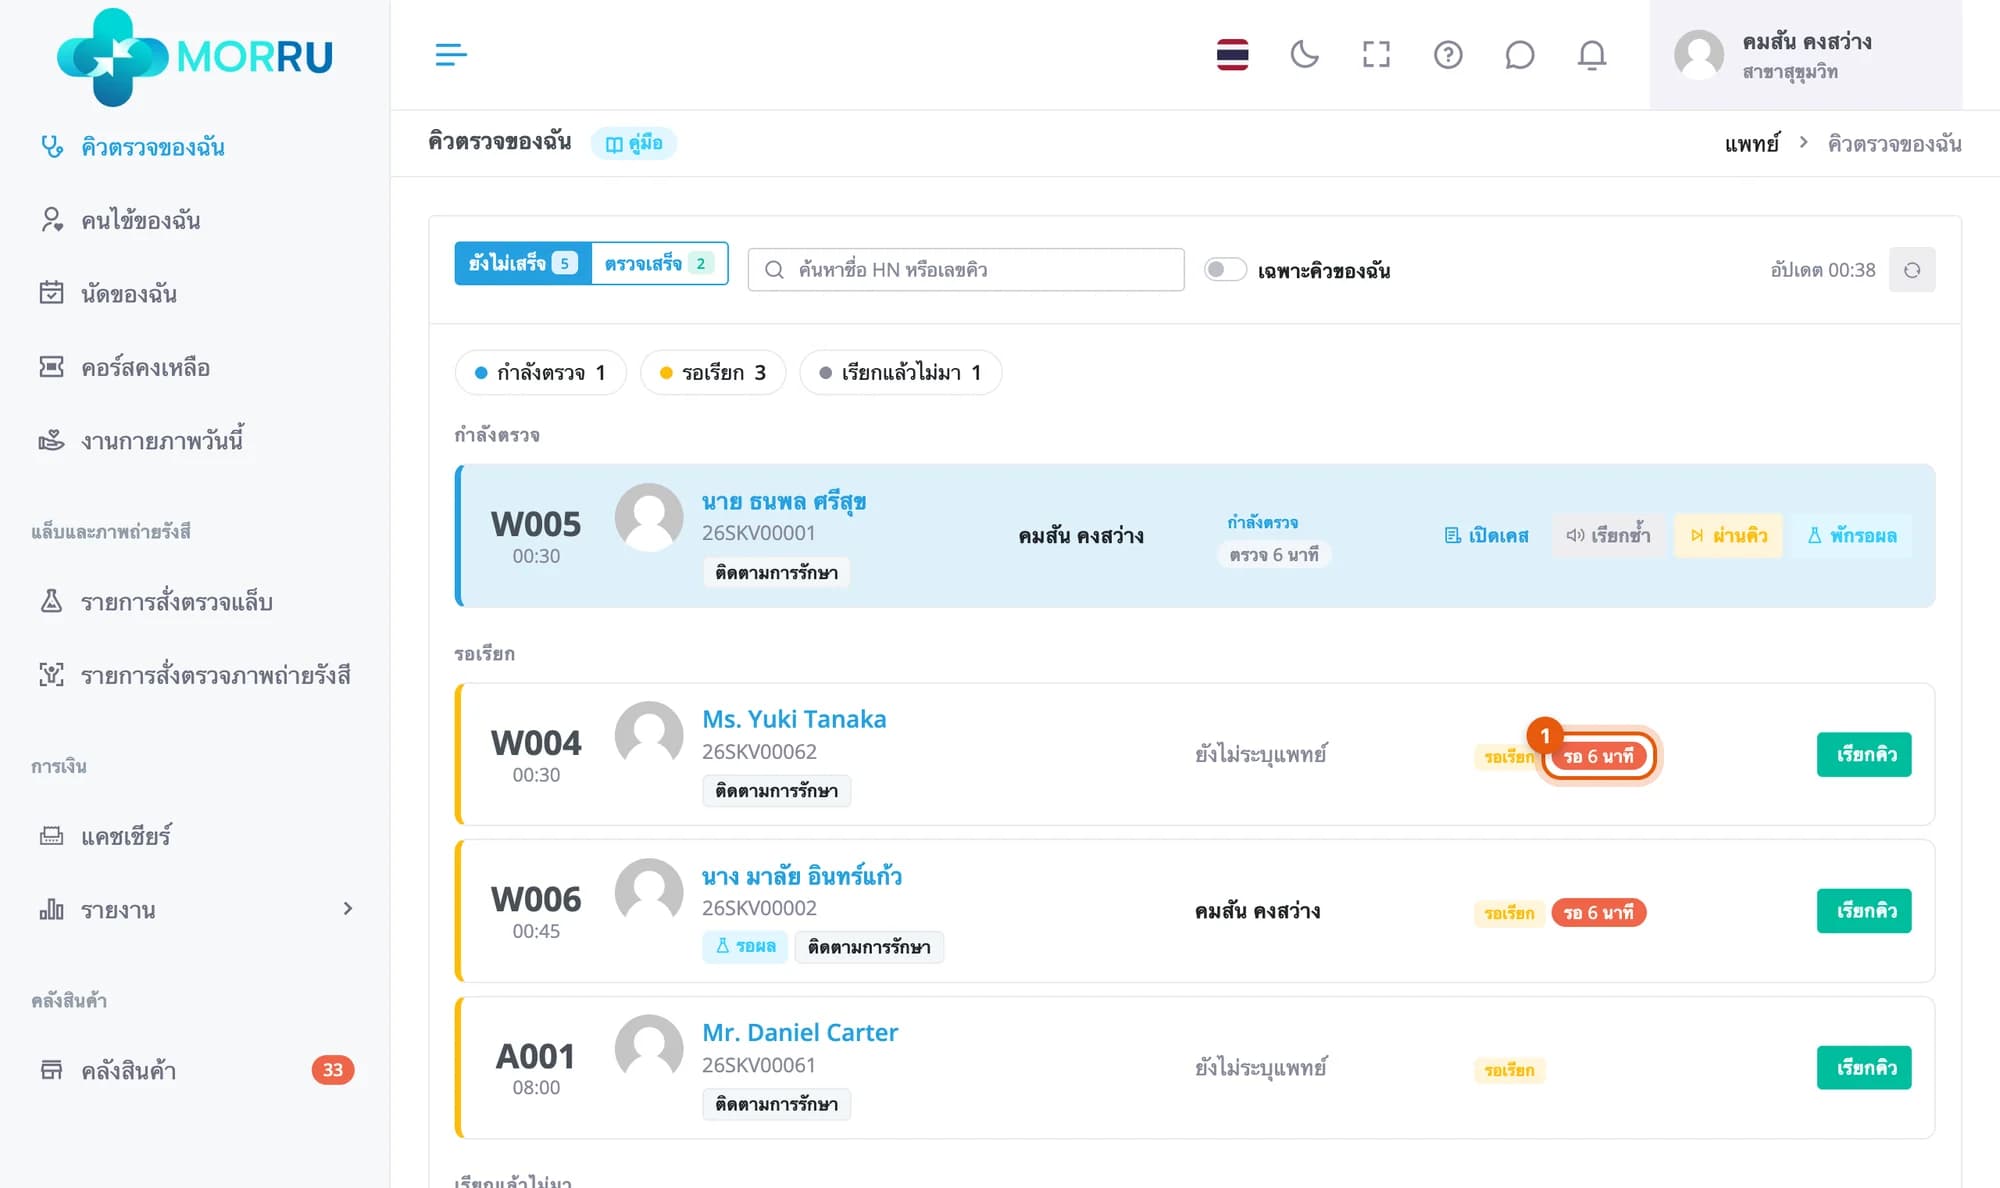Toggle เฉพาะคิวของฉัน switch
This screenshot has width=2000, height=1188.
[x=1225, y=270]
